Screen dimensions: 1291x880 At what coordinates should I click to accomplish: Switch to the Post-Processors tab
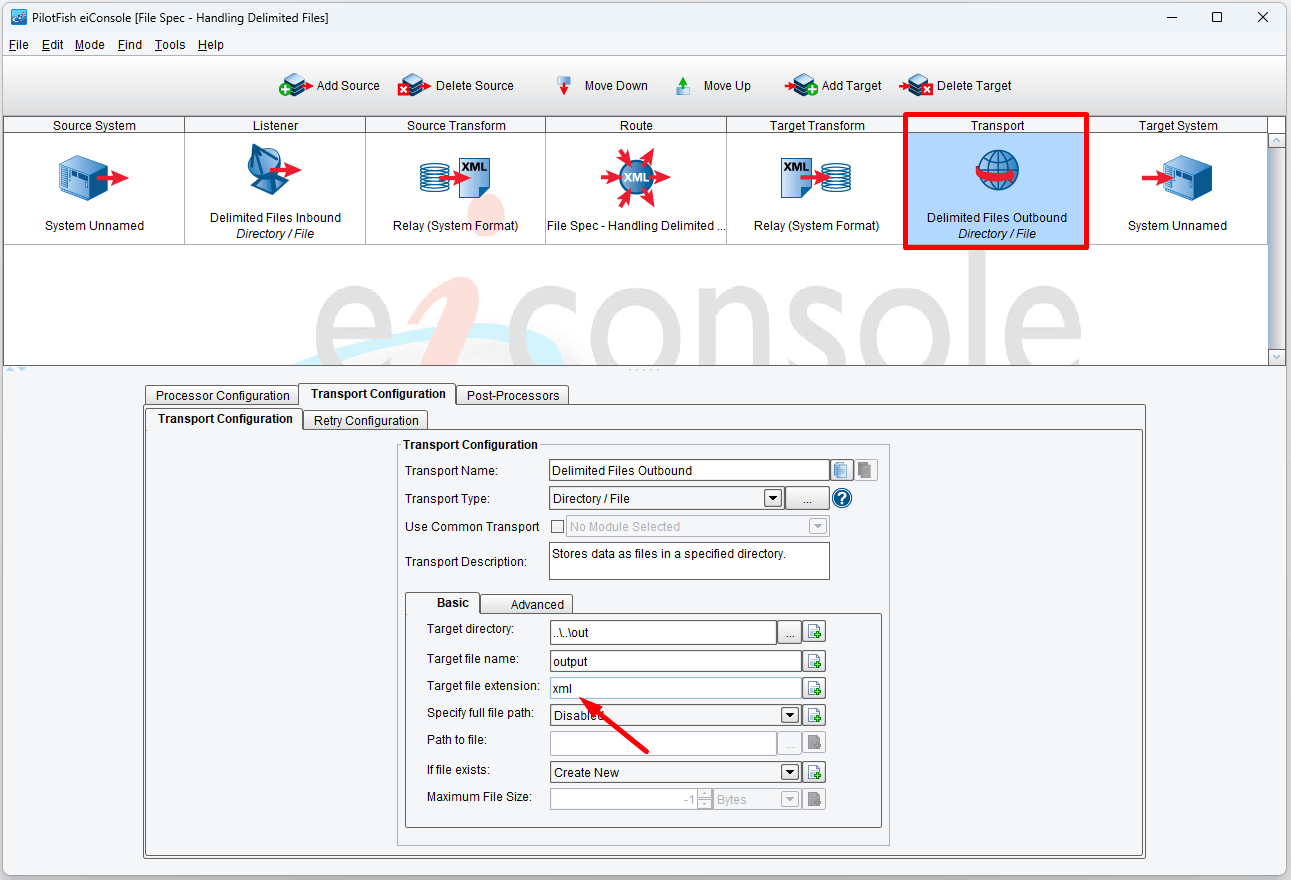[x=512, y=395]
